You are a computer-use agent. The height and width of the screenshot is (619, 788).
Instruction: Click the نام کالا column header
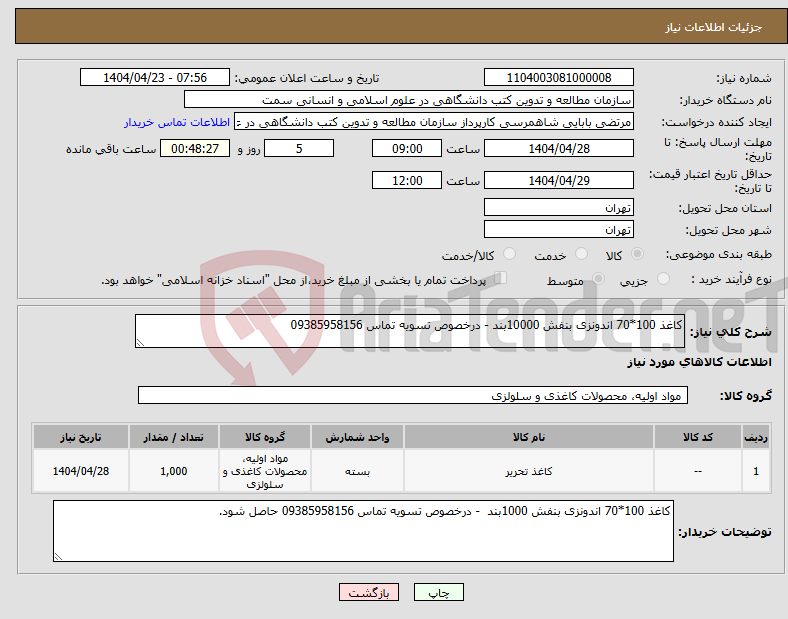pyautogui.click(x=529, y=437)
